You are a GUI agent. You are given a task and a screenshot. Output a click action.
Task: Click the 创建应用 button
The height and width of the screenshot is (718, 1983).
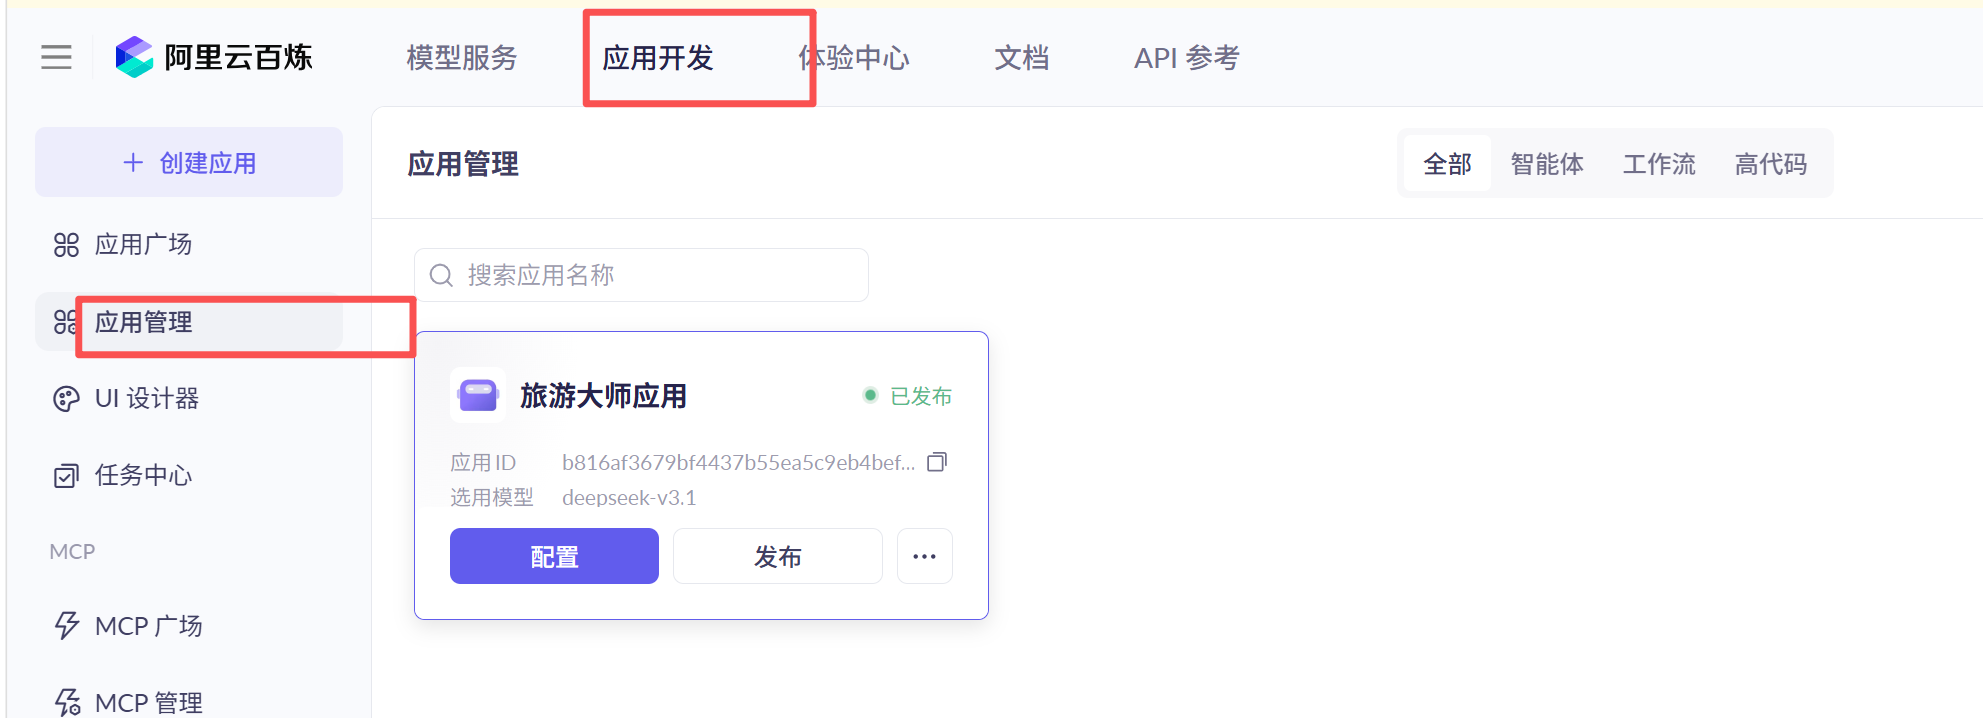[189, 162]
